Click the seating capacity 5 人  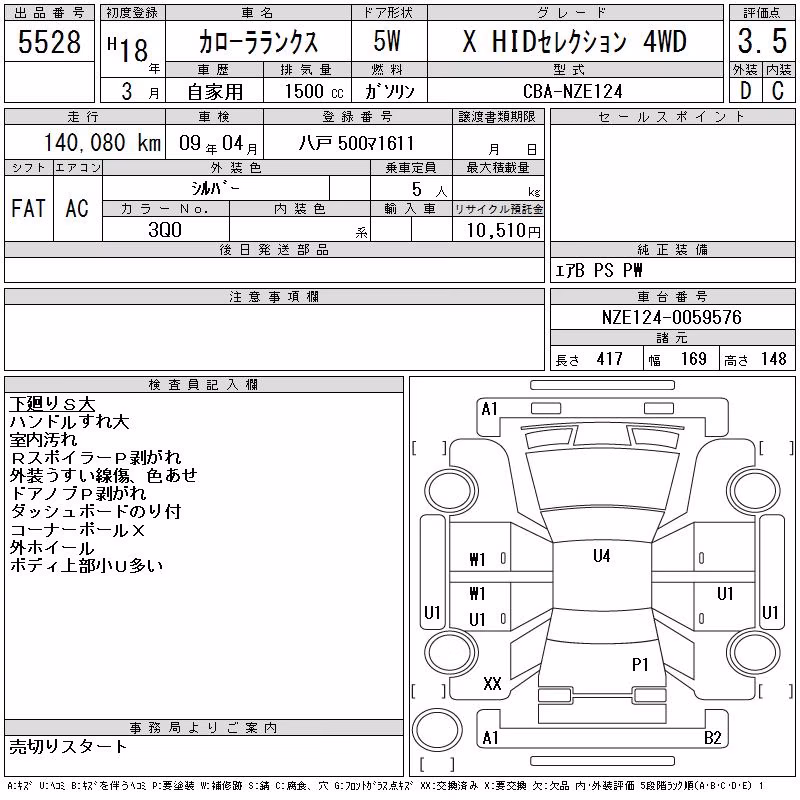(429, 189)
